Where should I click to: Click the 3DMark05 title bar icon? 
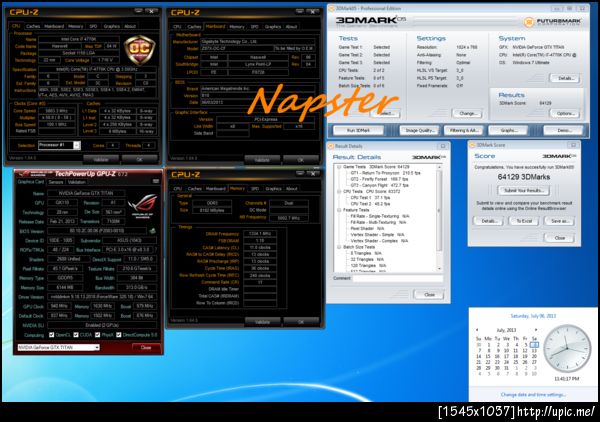(x=331, y=8)
